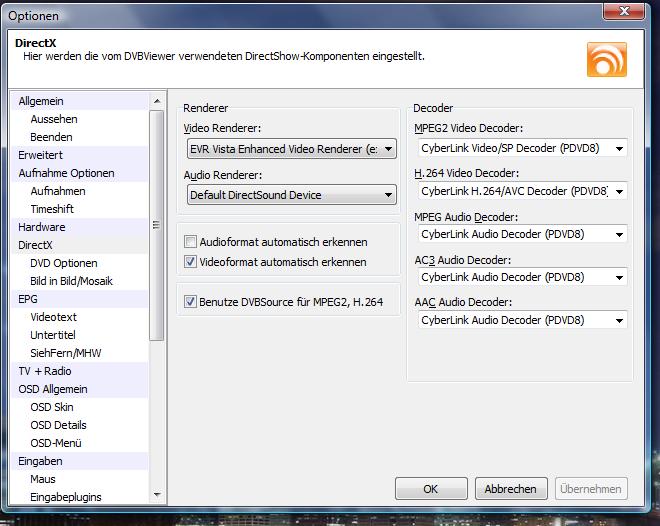
Task: Click the orange DVBViewer logo icon
Action: click(x=607, y=59)
